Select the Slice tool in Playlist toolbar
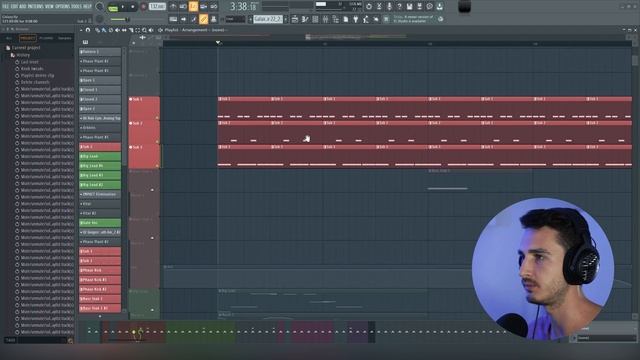640x360 pixels. coord(131,30)
